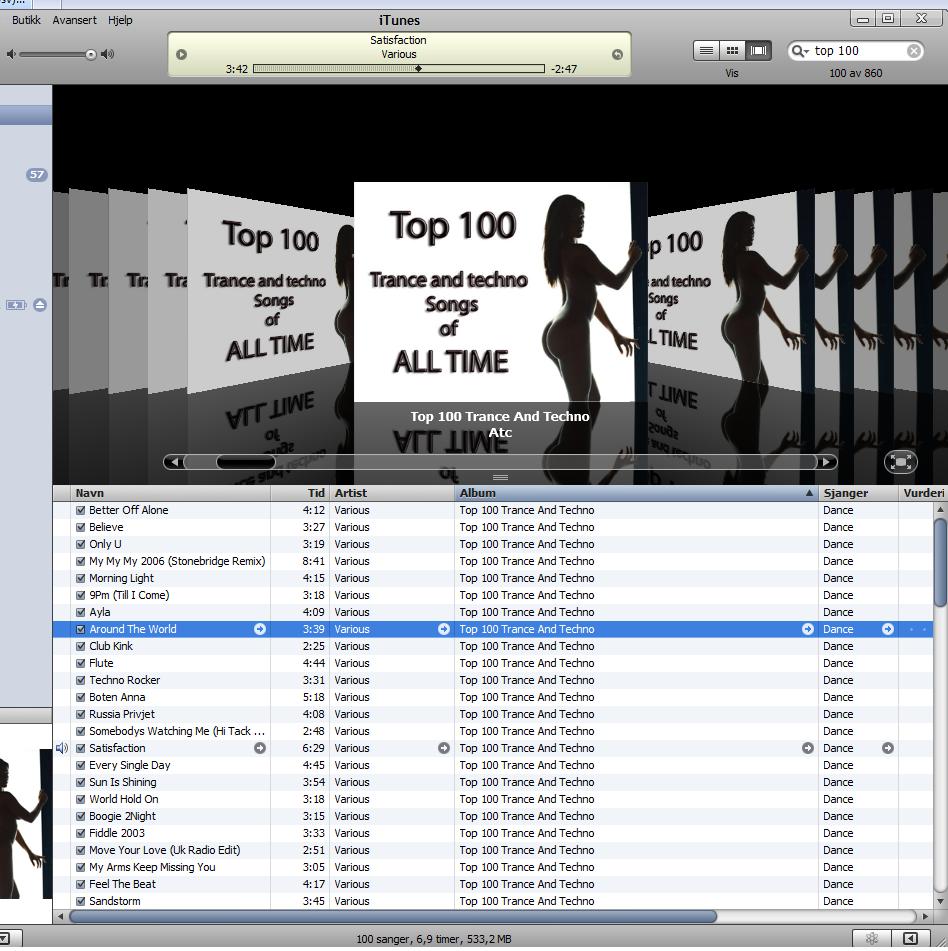The height and width of the screenshot is (951, 948).
Task: Click the battery device icon in sidebar
Action: point(16,305)
